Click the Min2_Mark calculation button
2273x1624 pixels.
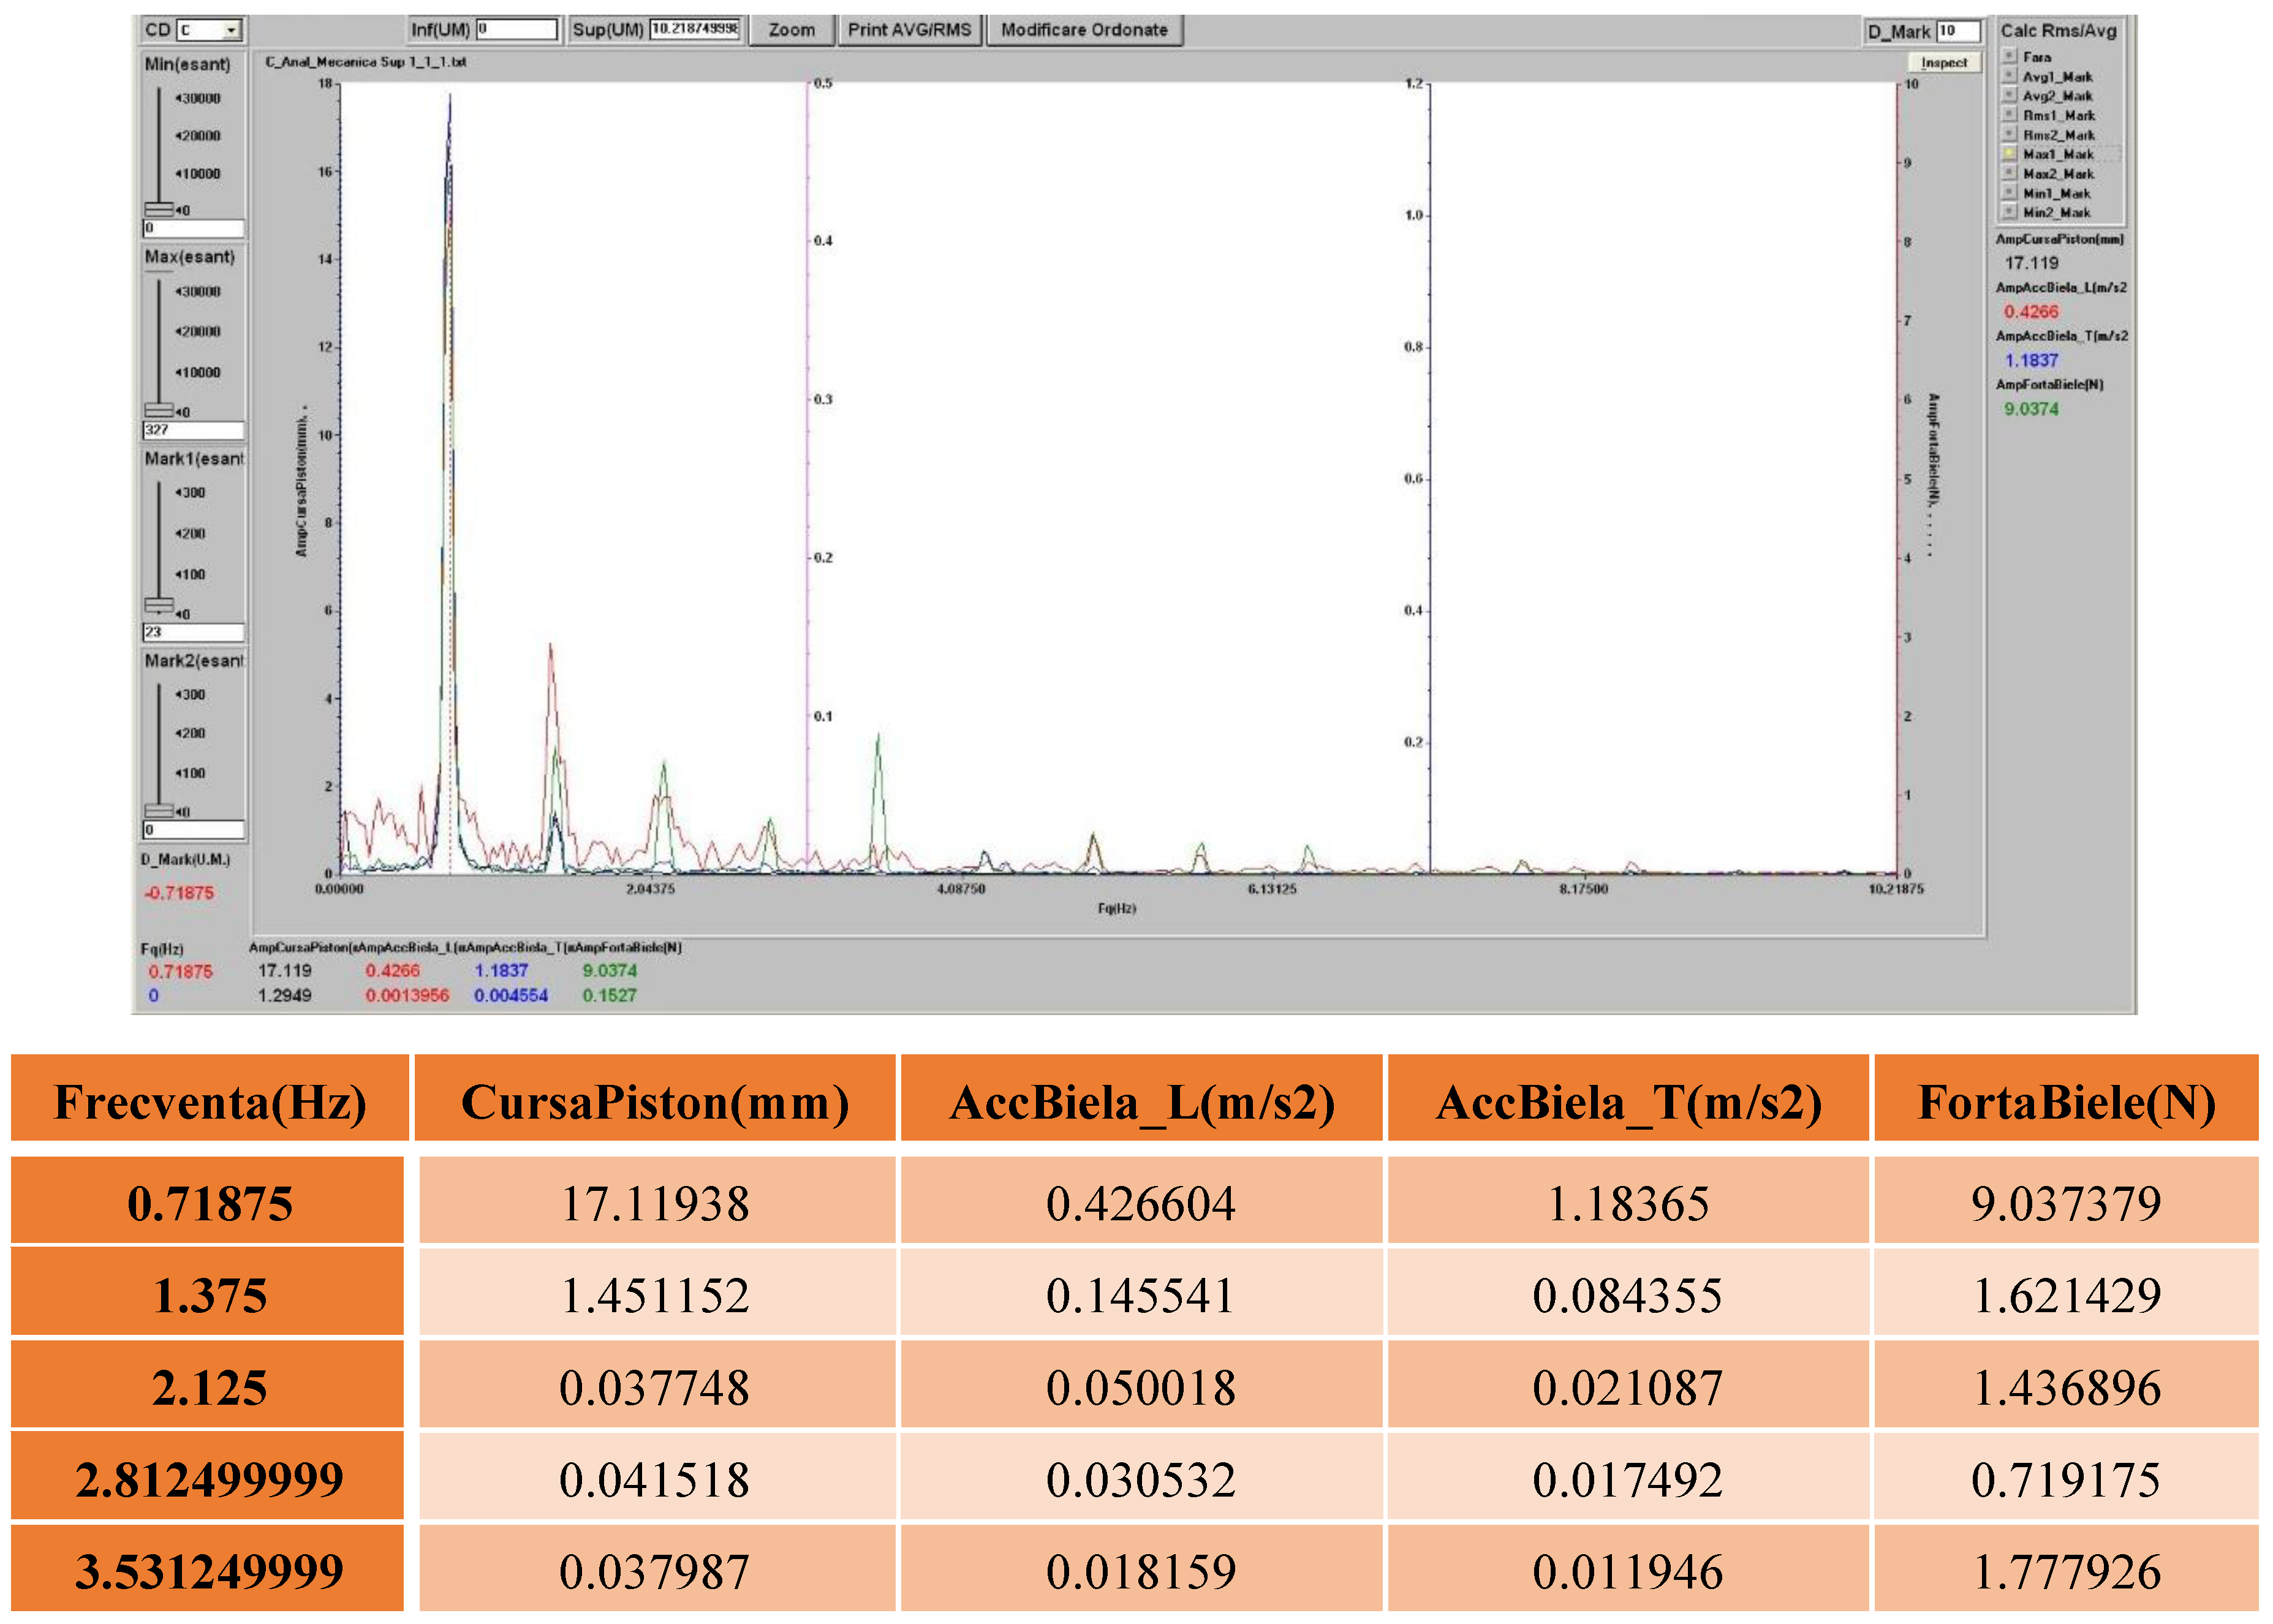coord(2009,213)
